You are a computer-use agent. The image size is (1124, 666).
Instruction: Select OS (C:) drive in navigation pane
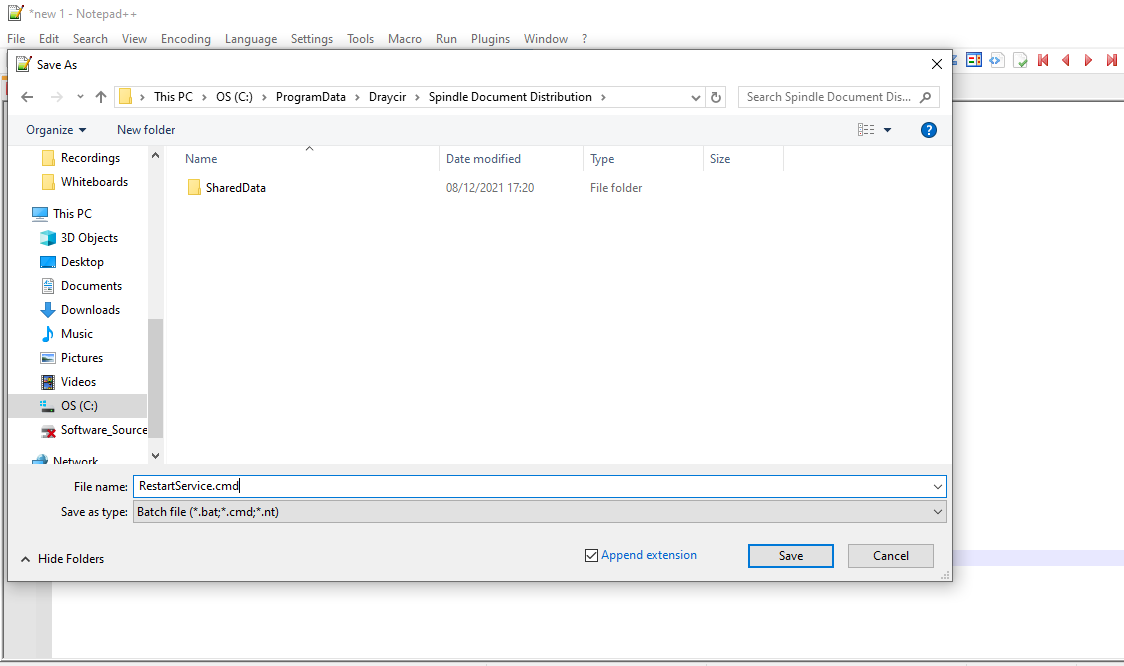point(77,406)
